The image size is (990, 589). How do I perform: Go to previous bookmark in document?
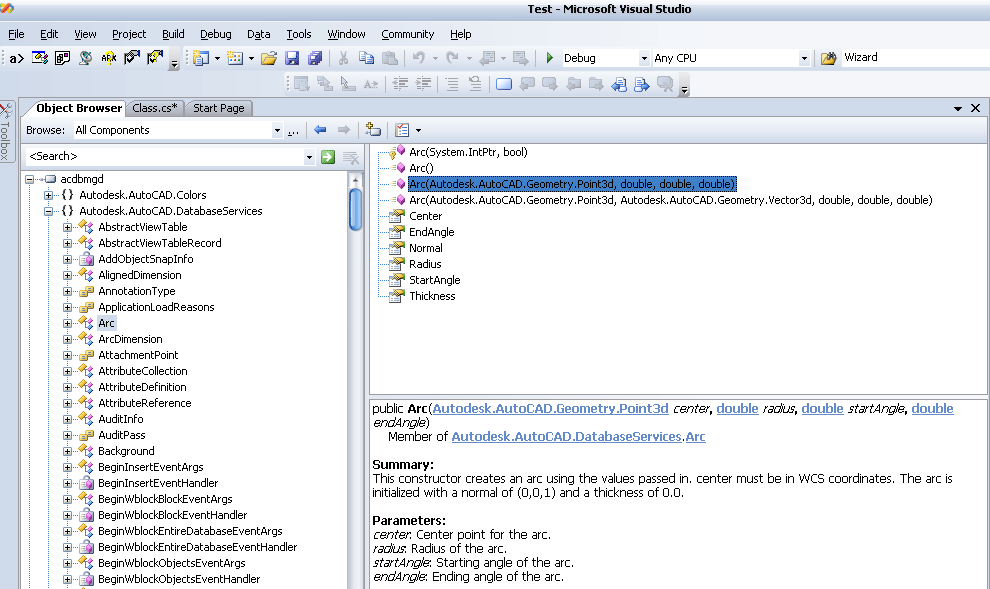[x=619, y=84]
